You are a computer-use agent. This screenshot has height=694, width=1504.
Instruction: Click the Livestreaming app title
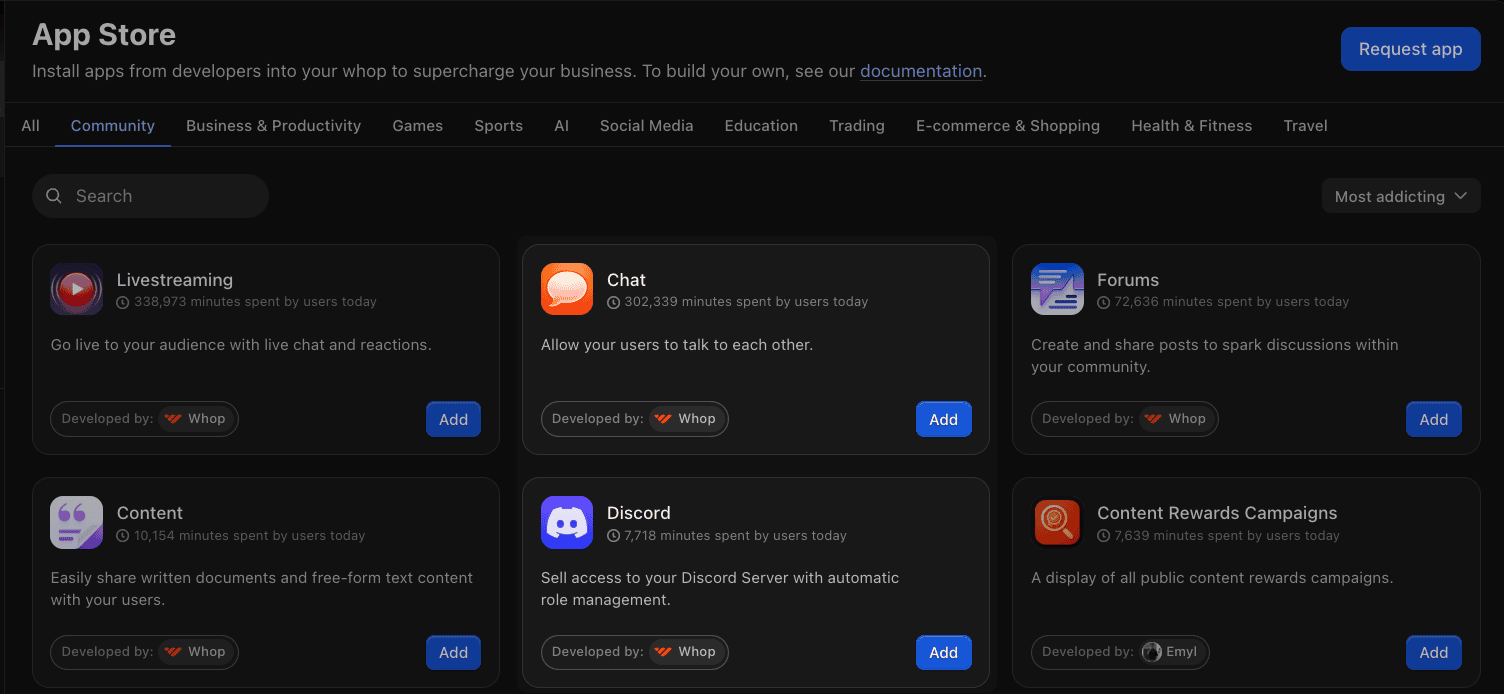pos(175,280)
